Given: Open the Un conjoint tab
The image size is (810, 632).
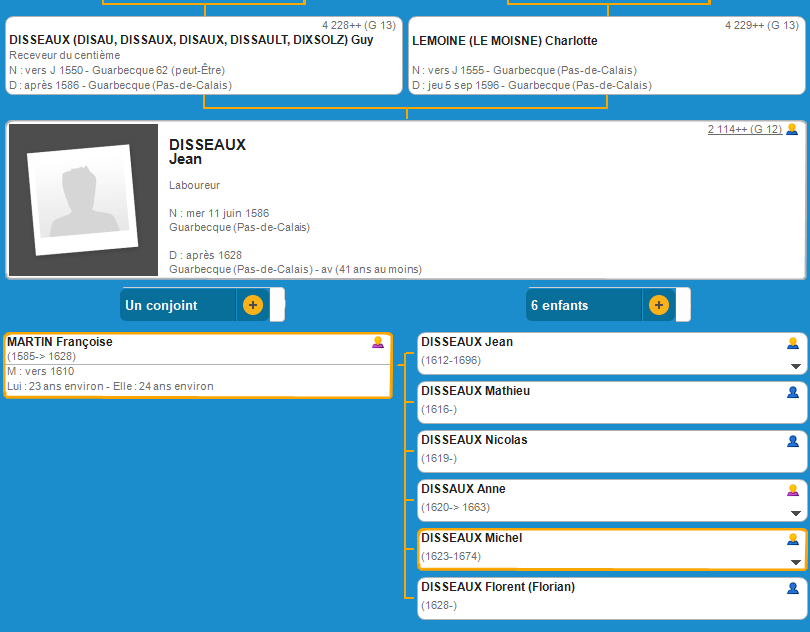Looking at the screenshot, I should coord(177,305).
